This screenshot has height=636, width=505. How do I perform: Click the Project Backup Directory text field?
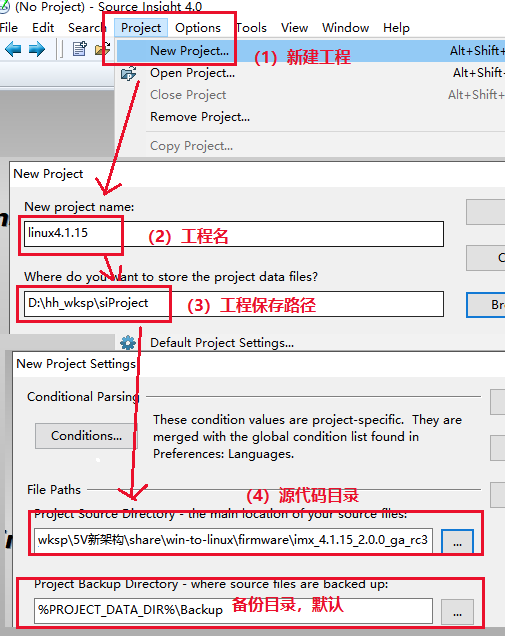[x=233, y=611]
